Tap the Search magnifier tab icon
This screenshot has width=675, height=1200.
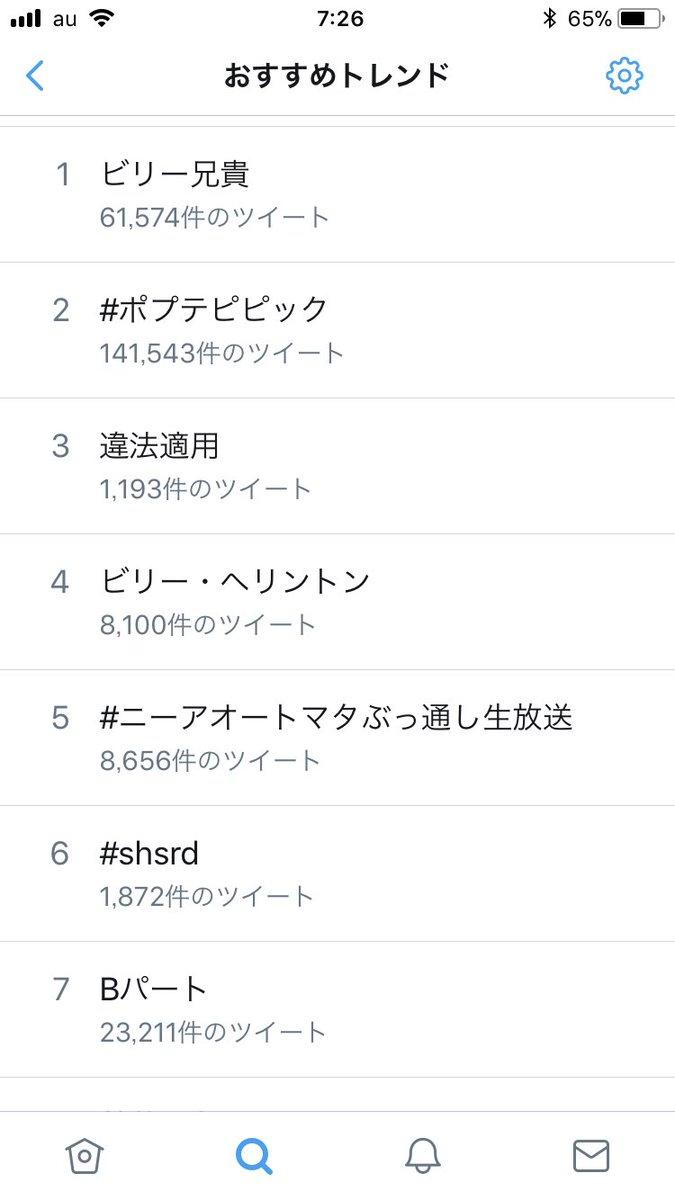254,1156
